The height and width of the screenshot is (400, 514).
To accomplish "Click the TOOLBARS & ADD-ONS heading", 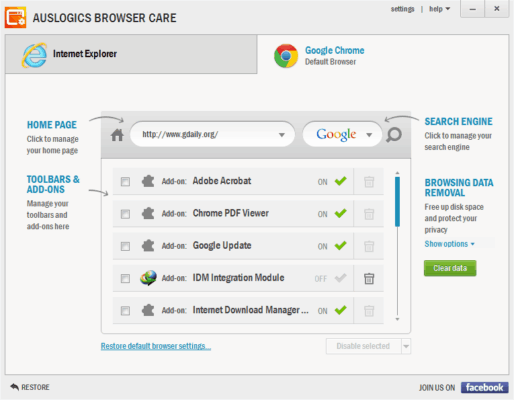I will pyautogui.click(x=53, y=184).
